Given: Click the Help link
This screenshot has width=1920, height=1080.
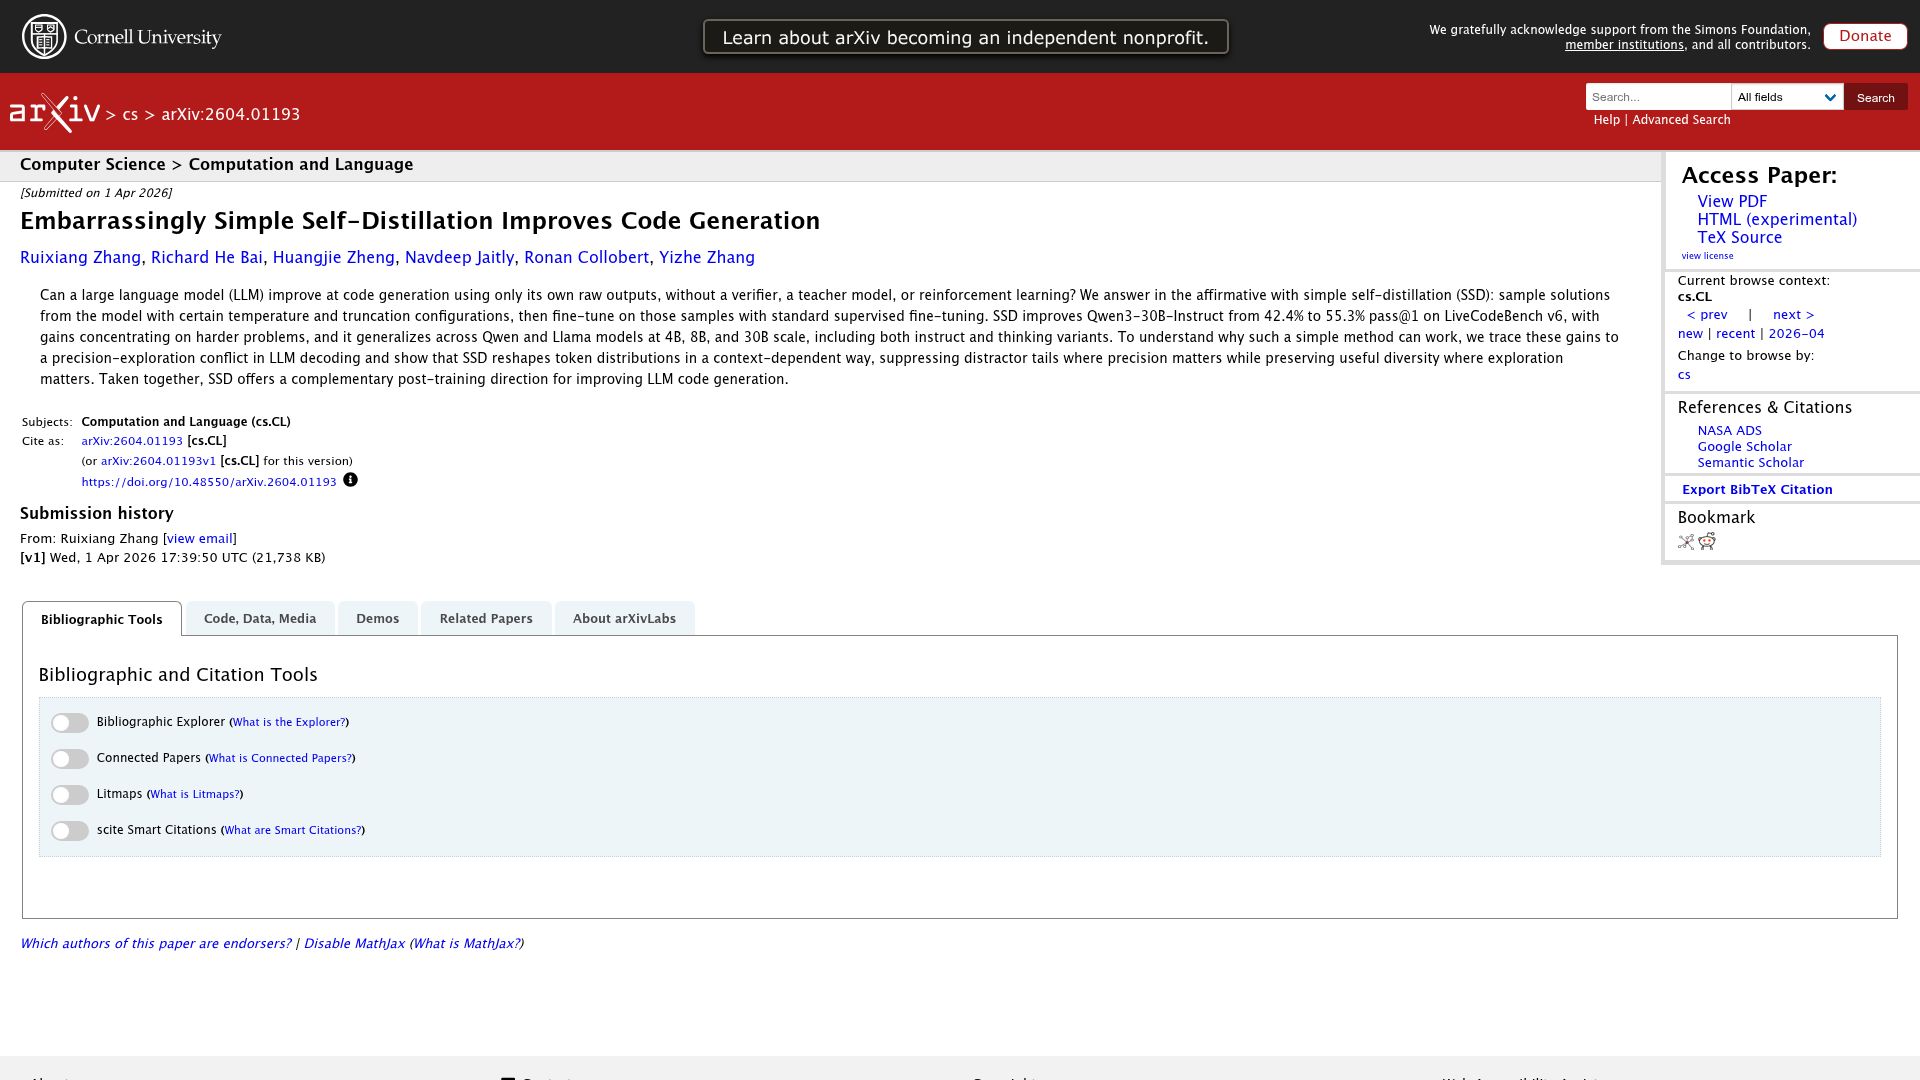Looking at the screenshot, I should tap(1606, 120).
